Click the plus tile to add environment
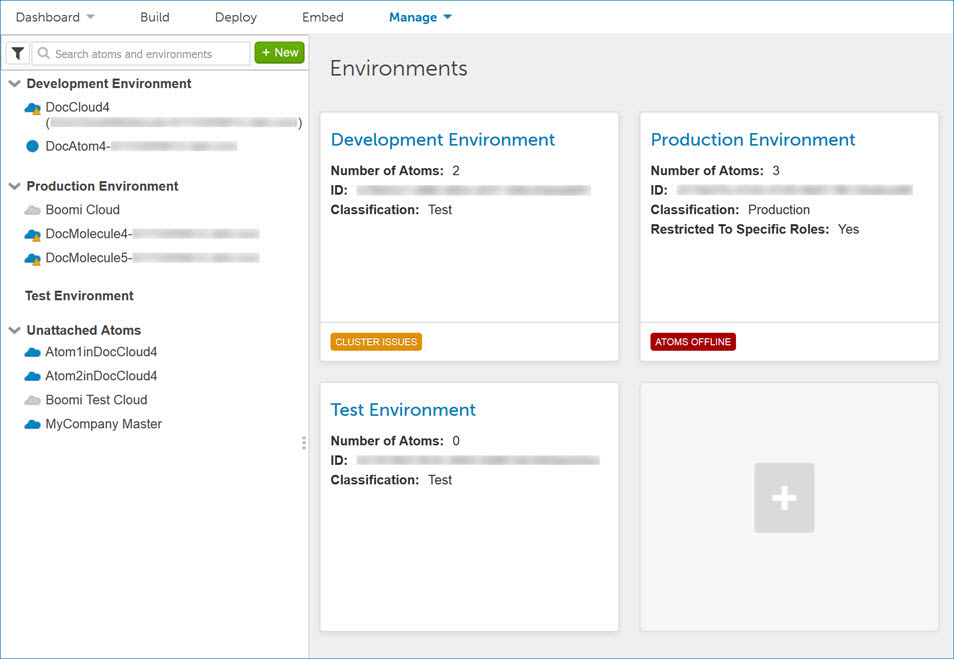The width and height of the screenshot is (954, 659). [x=784, y=498]
